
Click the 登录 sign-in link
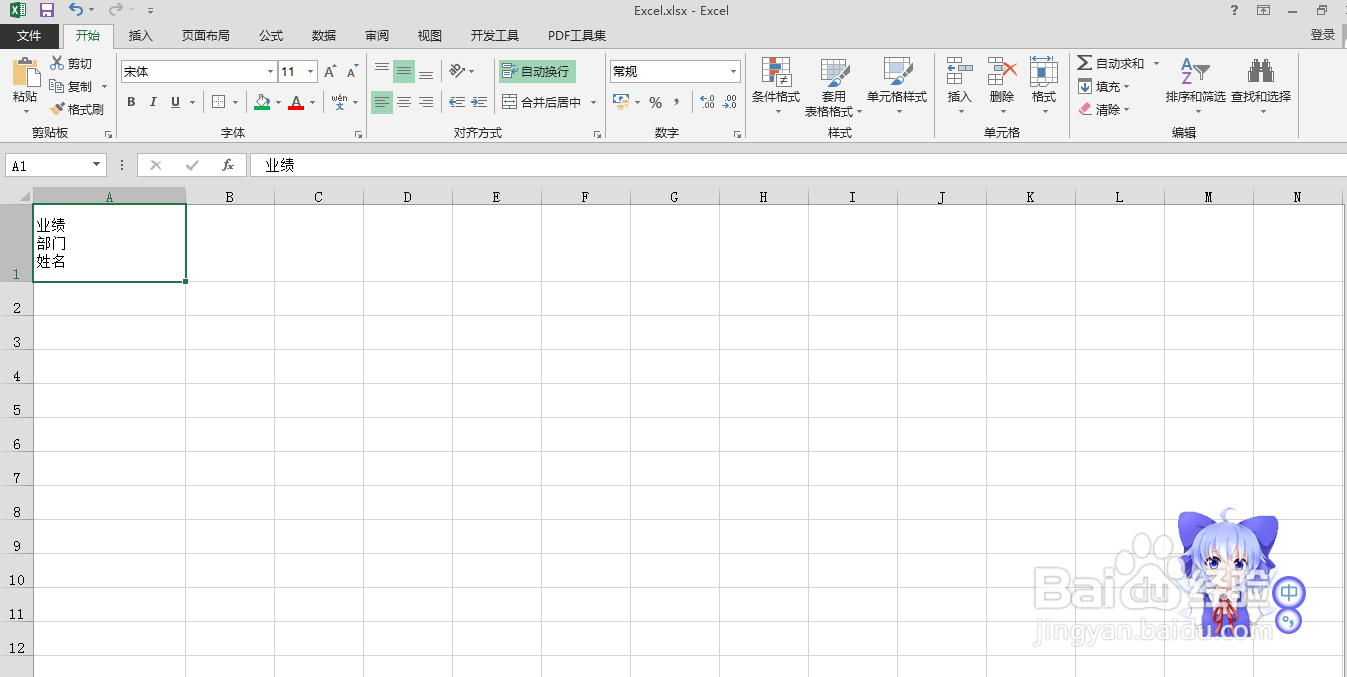(1322, 33)
